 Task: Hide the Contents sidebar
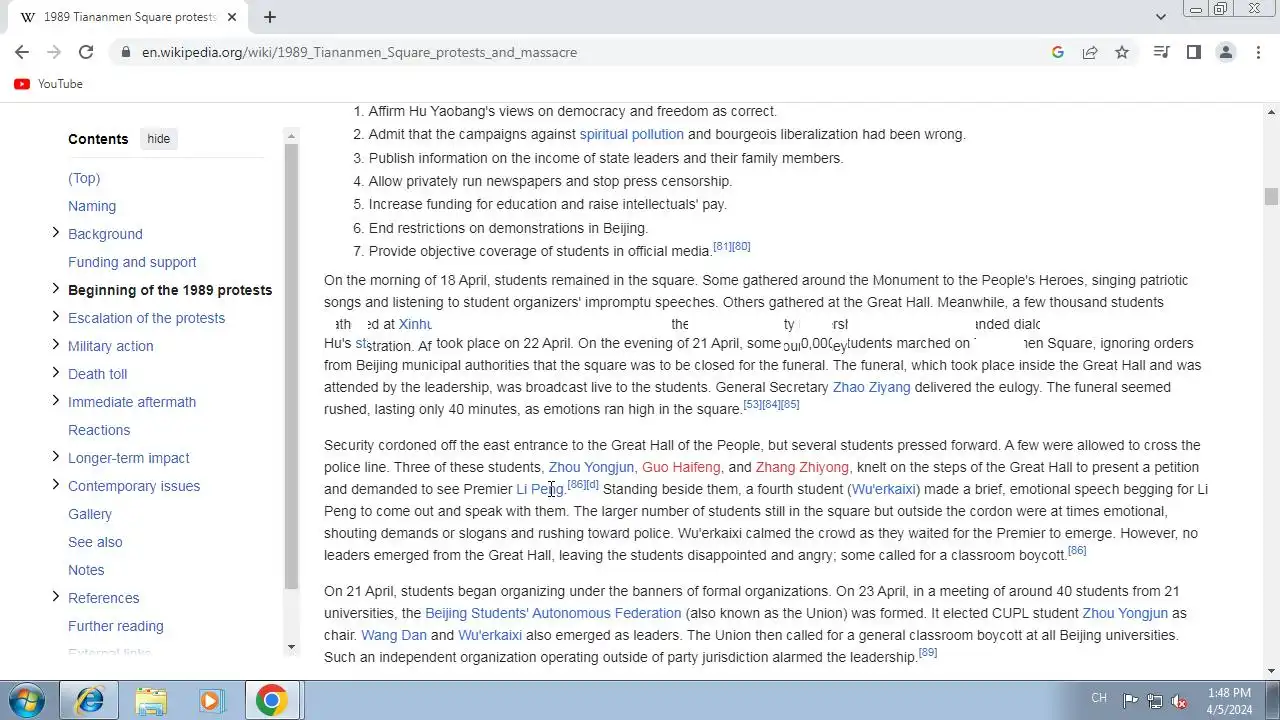[x=159, y=139]
